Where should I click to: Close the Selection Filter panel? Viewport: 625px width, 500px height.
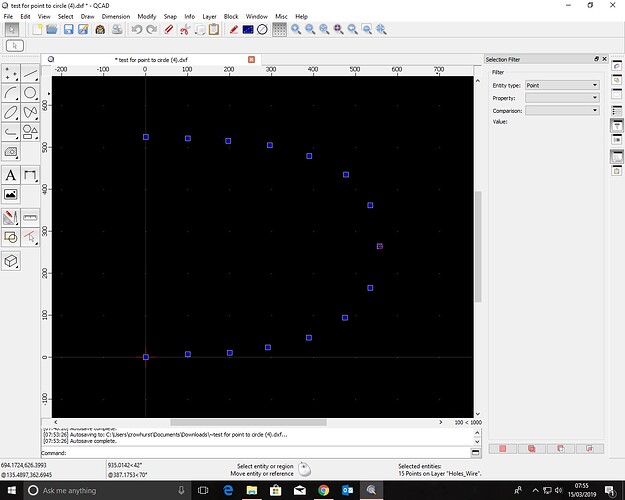pos(604,59)
